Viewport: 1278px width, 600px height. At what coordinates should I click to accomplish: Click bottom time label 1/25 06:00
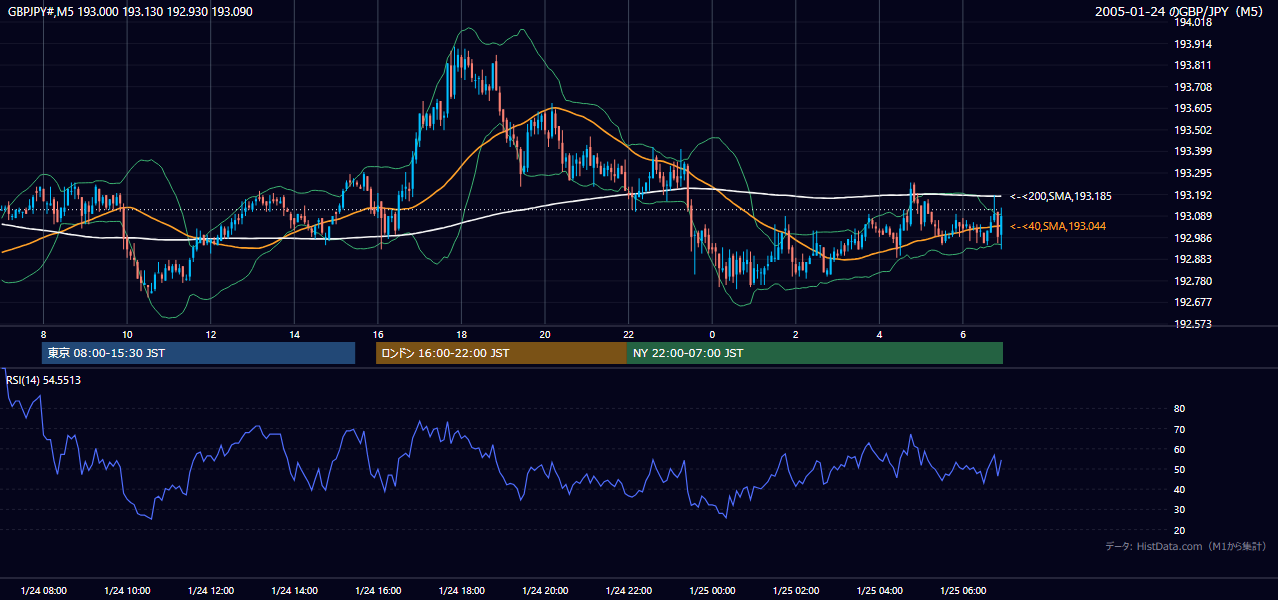[963, 591]
